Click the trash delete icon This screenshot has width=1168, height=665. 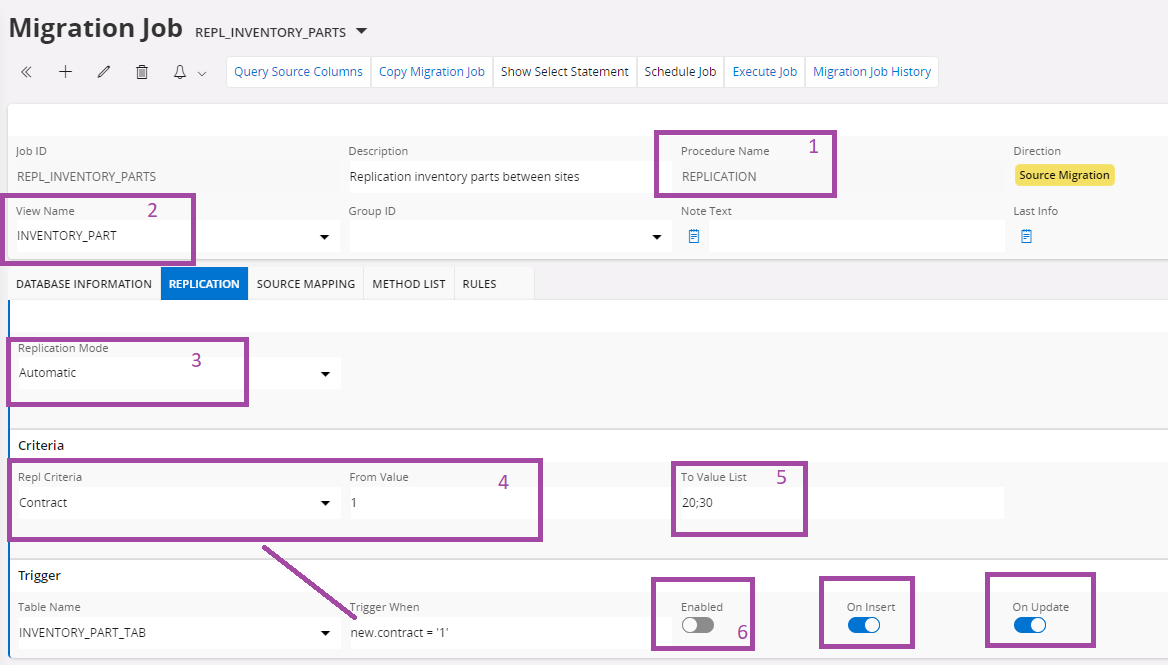[x=142, y=72]
